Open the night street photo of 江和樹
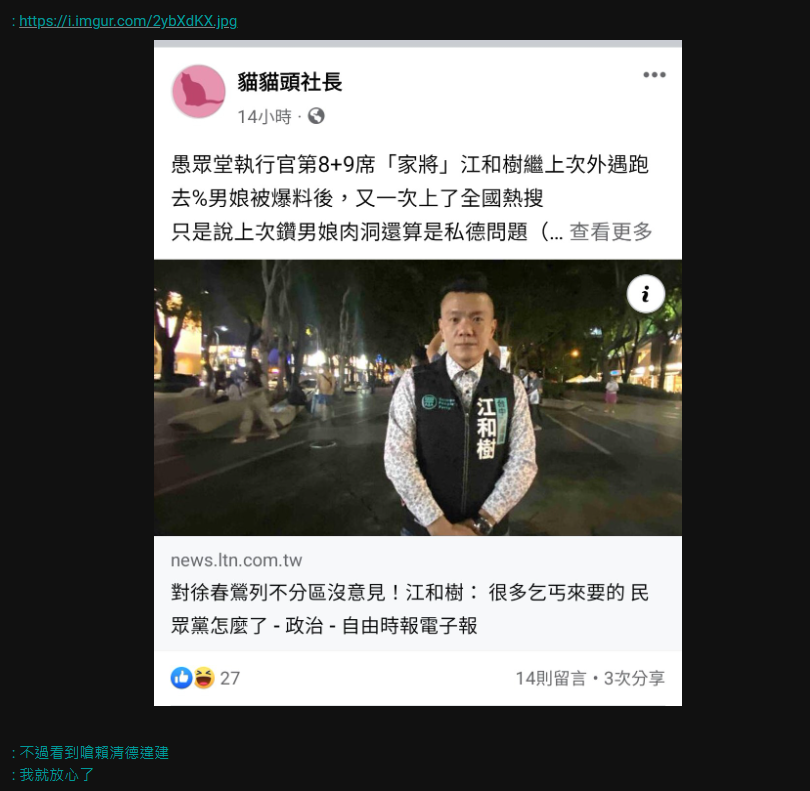810x791 pixels. point(417,397)
